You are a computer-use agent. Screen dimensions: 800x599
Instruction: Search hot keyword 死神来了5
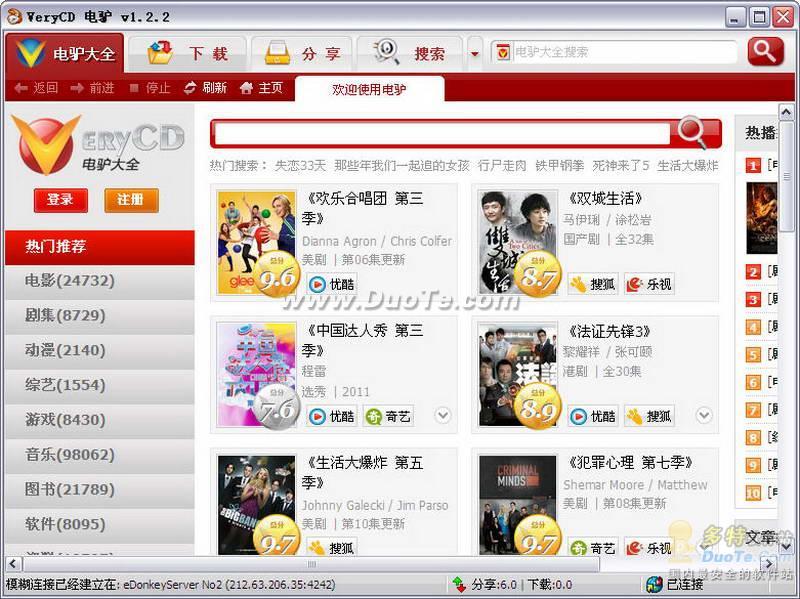620,166
